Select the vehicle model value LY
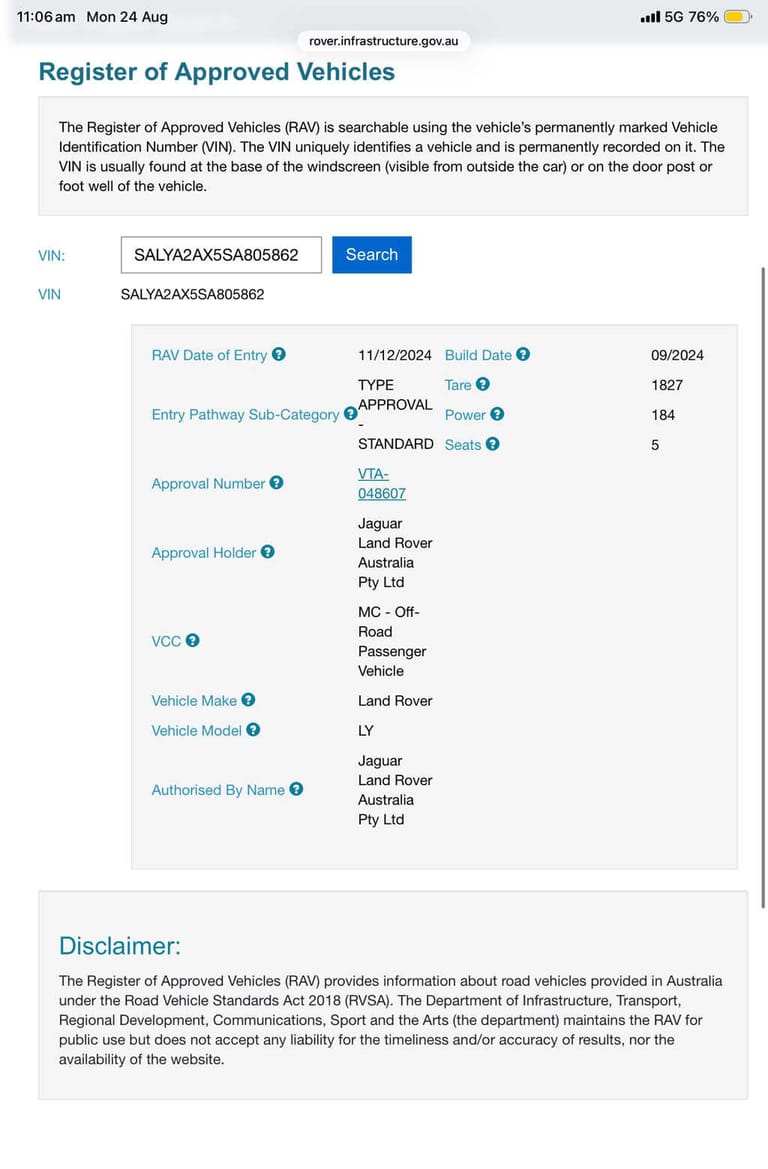 pyautogui.click(x=365, y=731)
